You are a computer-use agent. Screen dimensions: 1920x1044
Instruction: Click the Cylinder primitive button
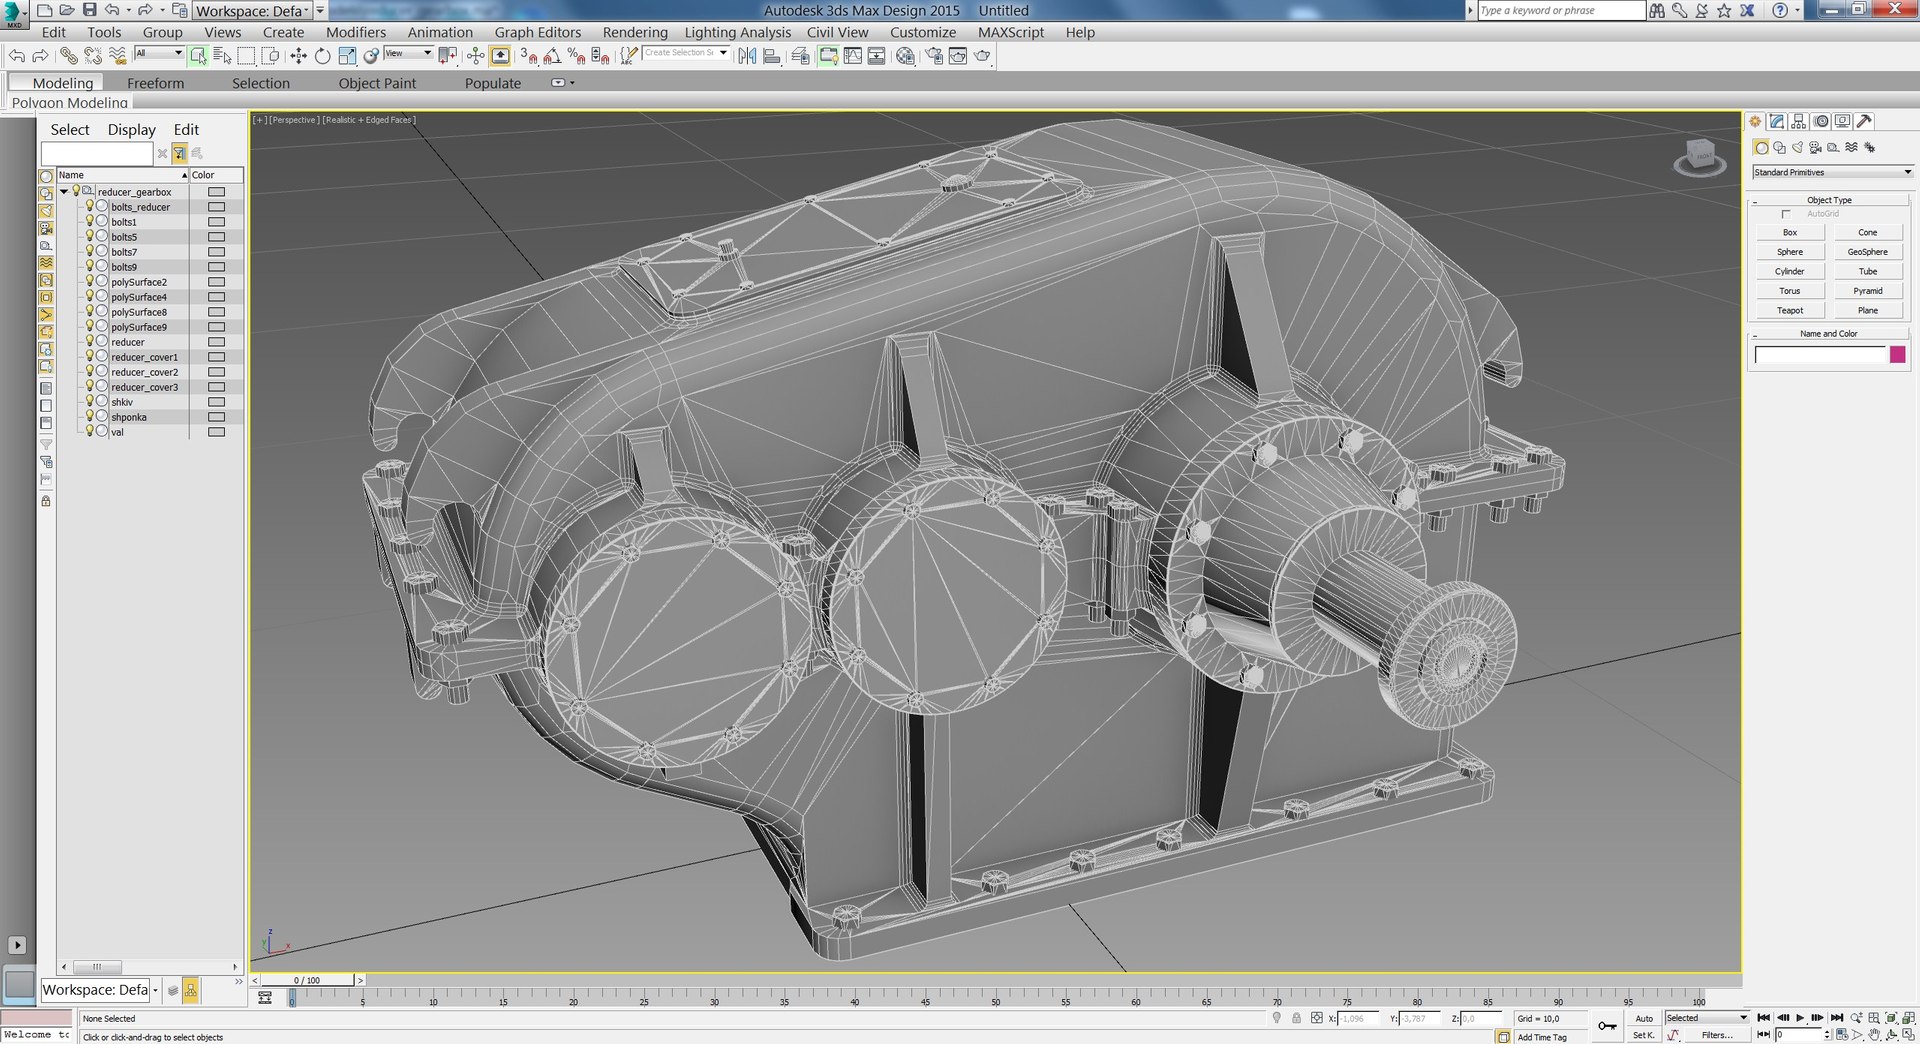pyautogui.click(x=1790, y=271)
